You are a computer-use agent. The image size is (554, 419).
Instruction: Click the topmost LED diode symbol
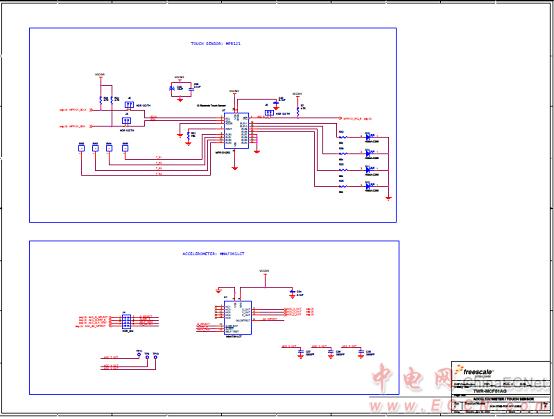tap(369, 136)
